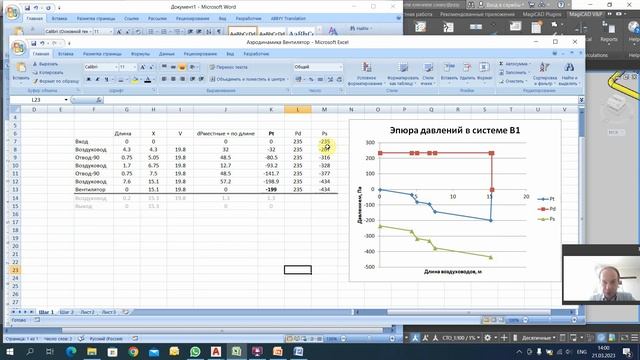Viewport: 640px width, 360px height.
Task: Align cell text right in Excel
Action: (182, 79)
